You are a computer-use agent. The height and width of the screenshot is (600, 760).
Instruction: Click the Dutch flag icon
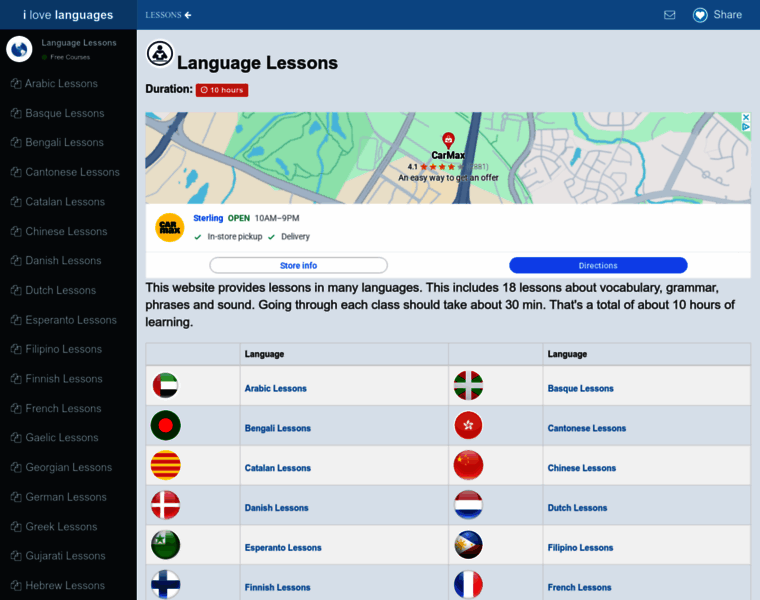(x=468, y=505)
